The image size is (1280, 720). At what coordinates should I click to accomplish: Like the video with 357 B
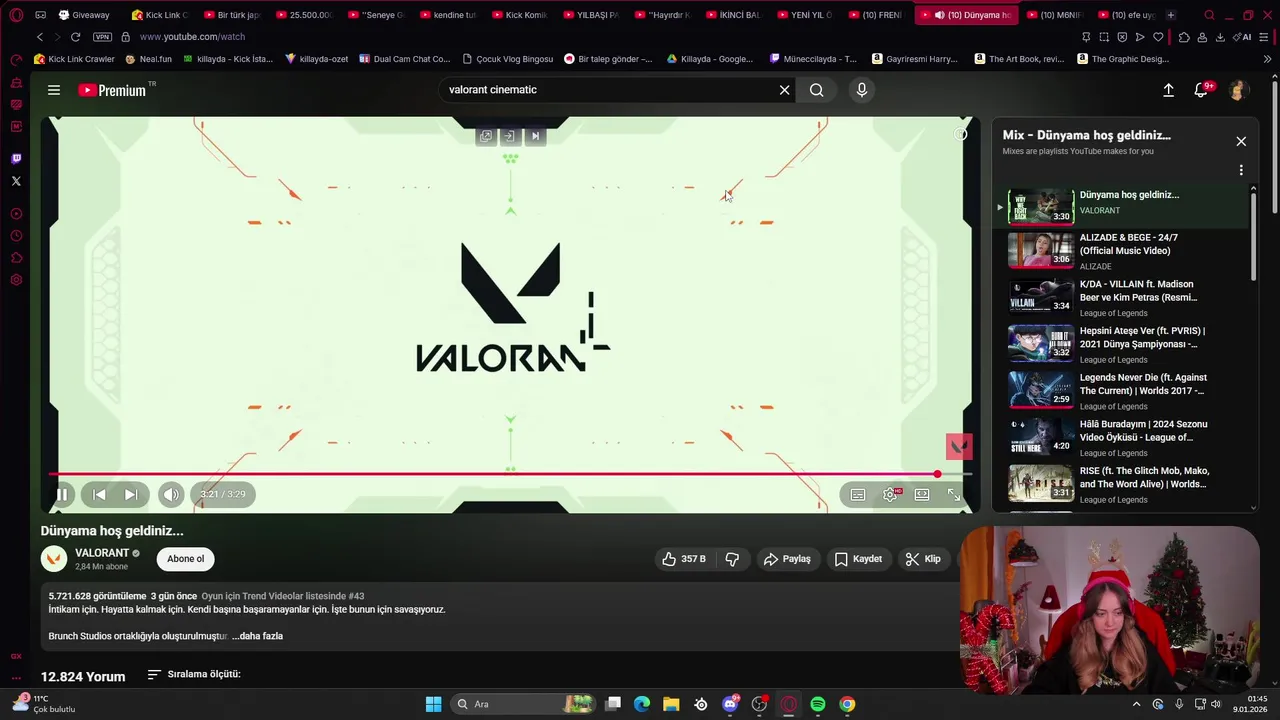[684, 559]
